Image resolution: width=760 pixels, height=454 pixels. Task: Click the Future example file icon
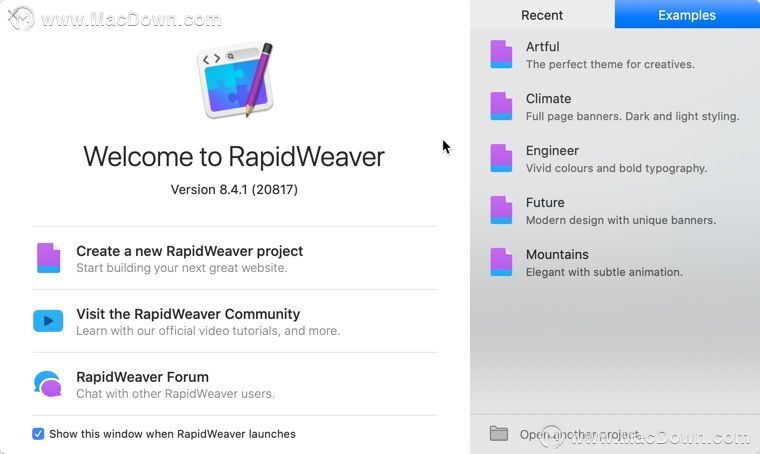[501, 210]
